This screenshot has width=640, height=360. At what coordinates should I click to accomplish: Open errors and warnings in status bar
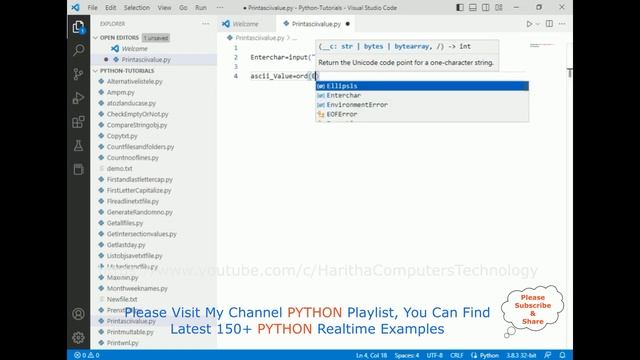[87, 355]
